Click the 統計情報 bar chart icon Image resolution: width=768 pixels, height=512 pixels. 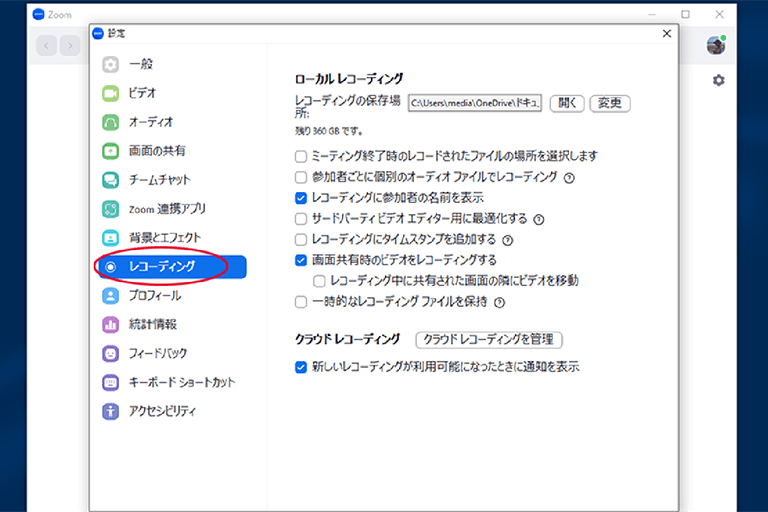point(111,325)
